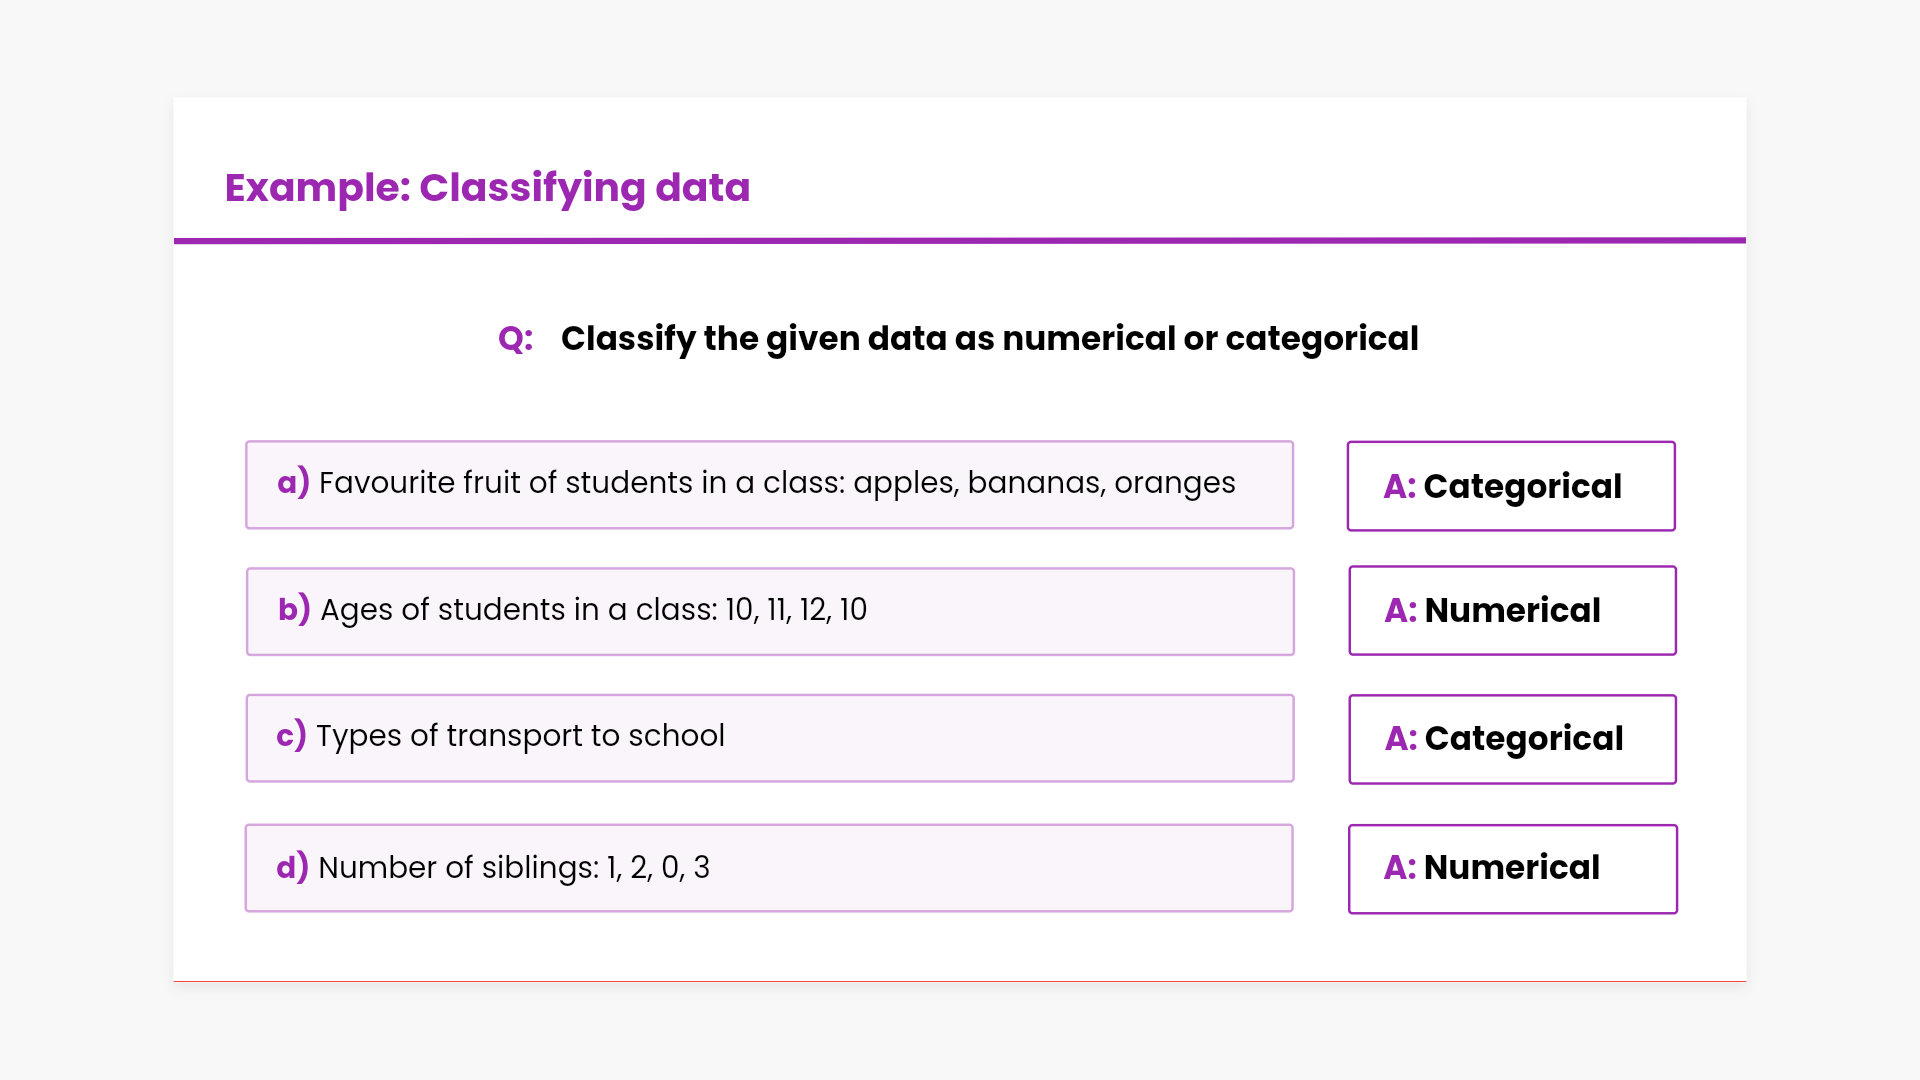The image size is (1920, 1080).
Task: Click the sibling values '1, 2, 0, 3'
Action: (x=658, y=868)
